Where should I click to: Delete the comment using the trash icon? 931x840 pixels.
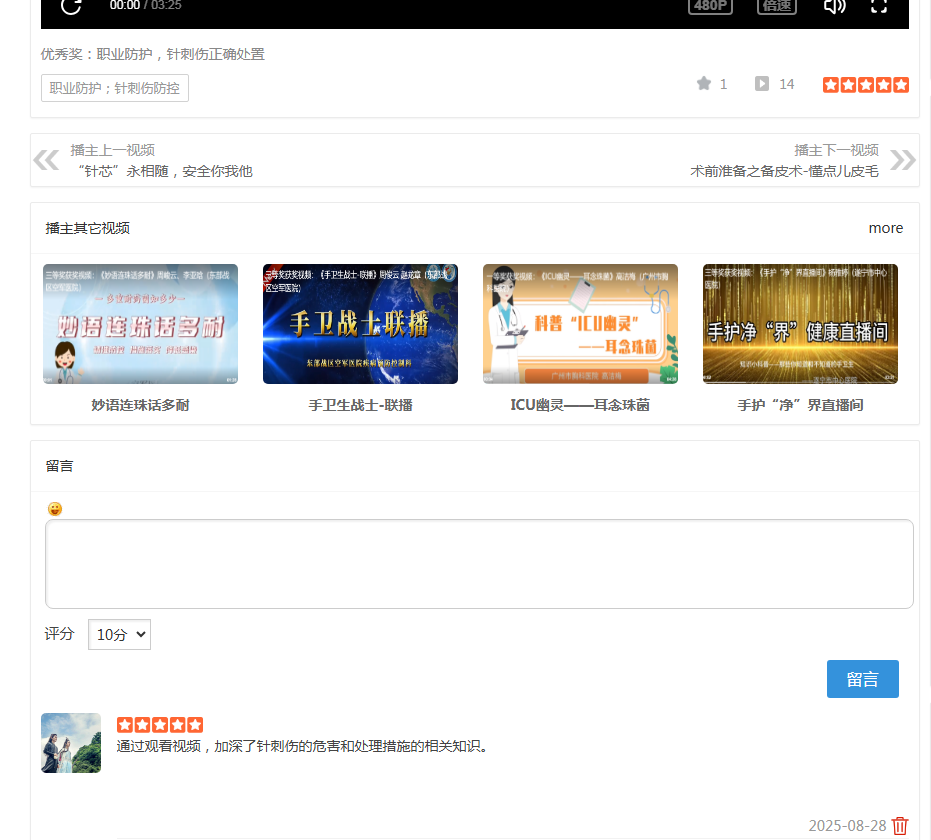pos(900,826)
